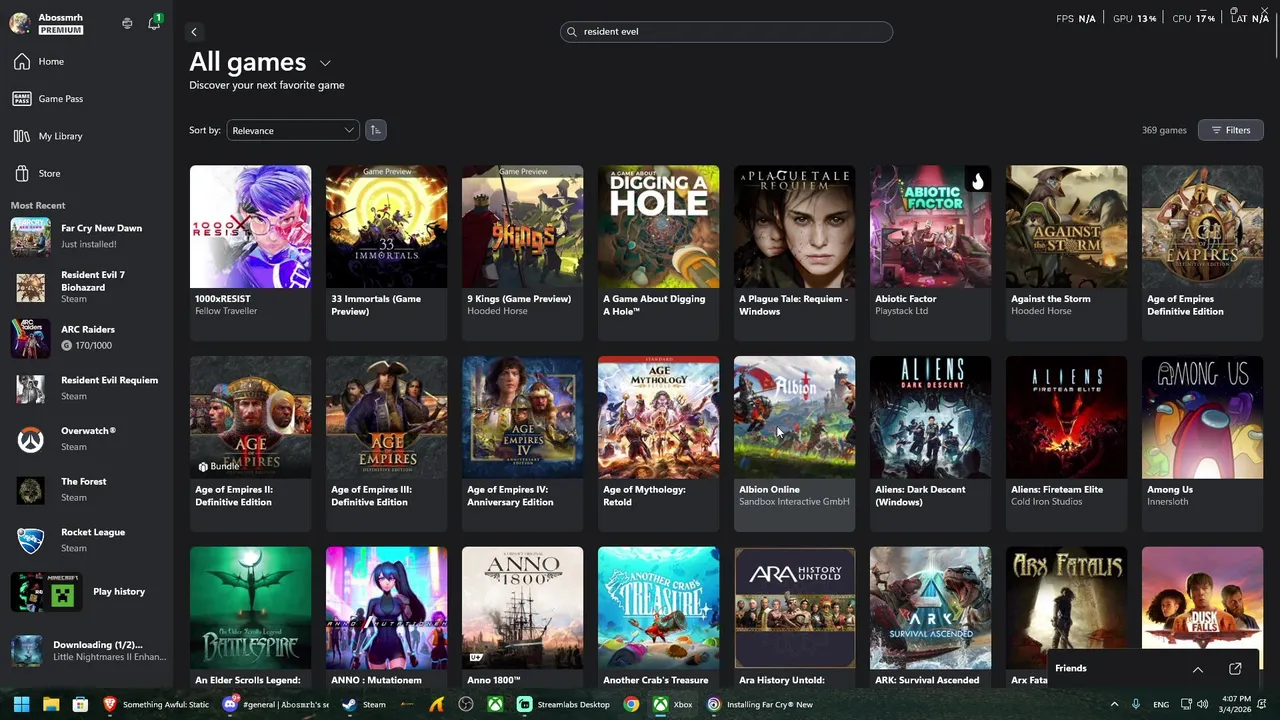Image resolution: width=1280 pixels, height=720 pixels.
Task: Open the Abossmrh profile avatar
Action: [x=20, y=24]
